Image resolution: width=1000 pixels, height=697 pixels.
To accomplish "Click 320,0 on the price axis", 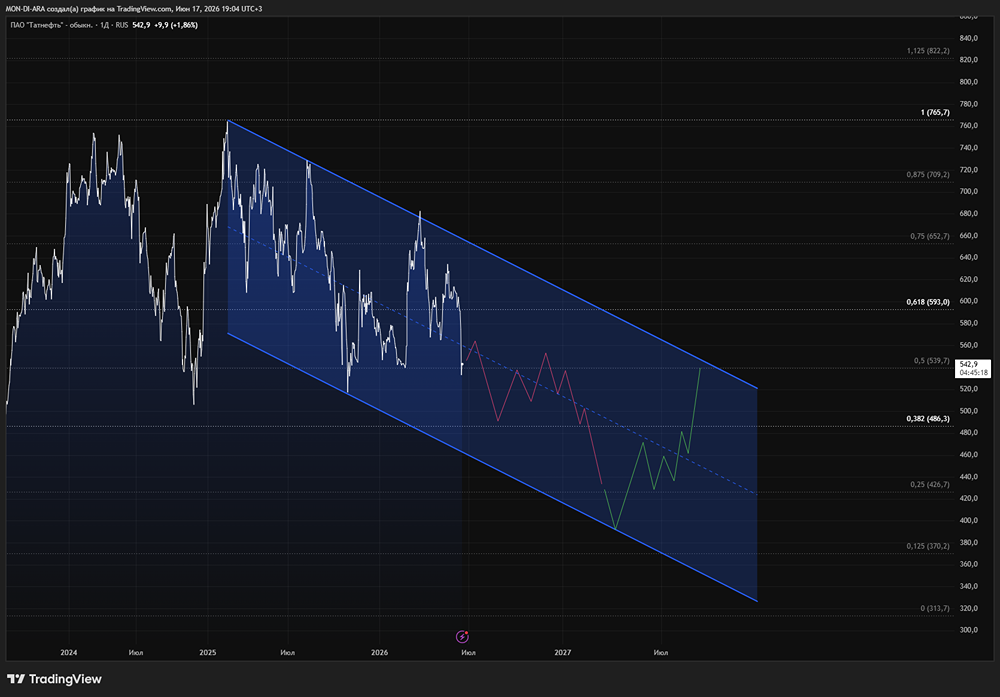I will 968,608.
